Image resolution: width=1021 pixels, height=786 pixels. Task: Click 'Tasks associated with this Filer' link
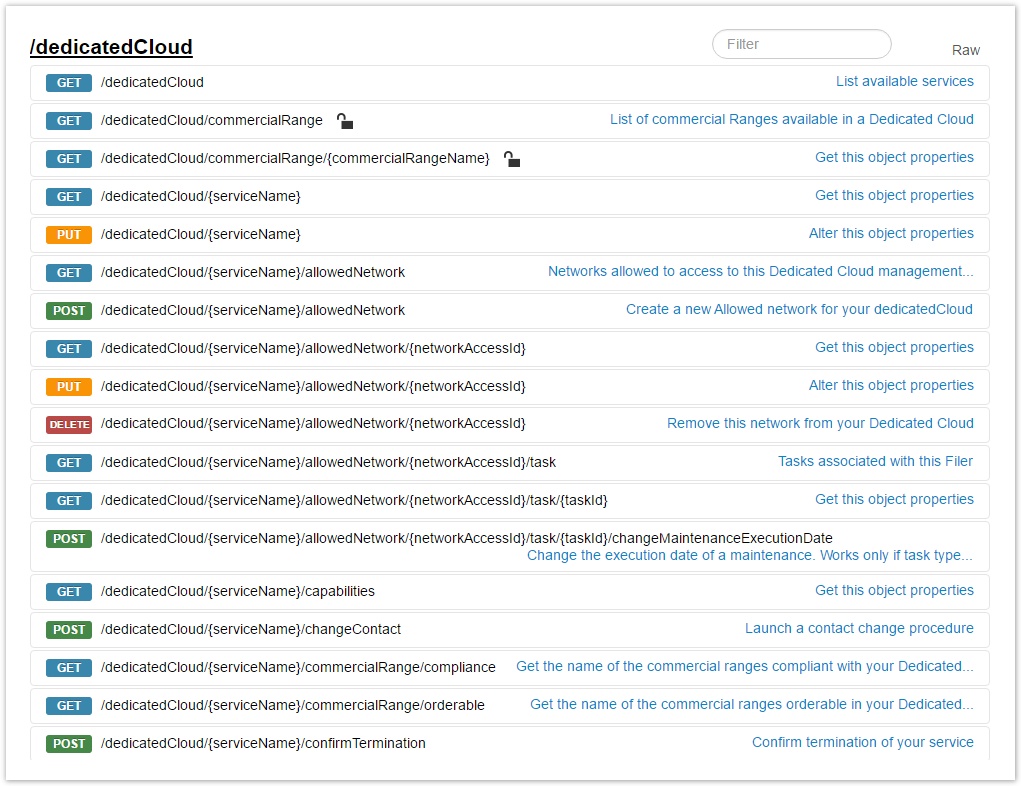[875, 462]
